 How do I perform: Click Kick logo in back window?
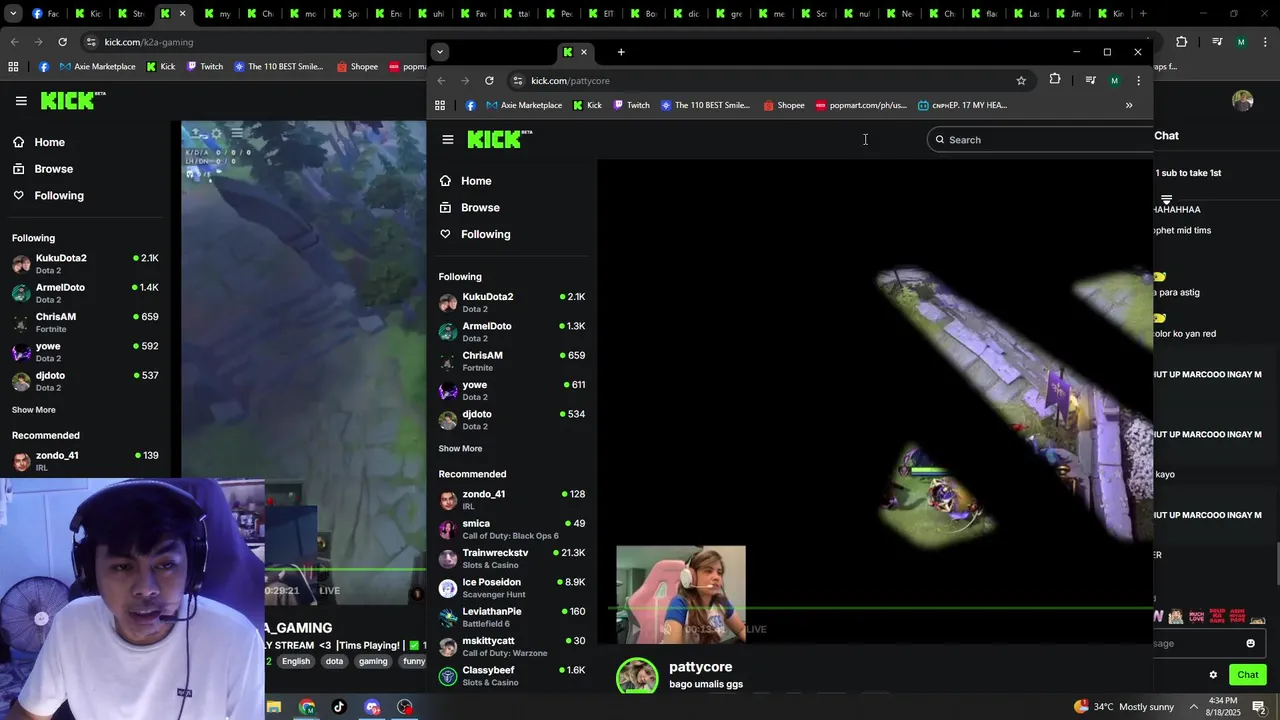[73, 100]
